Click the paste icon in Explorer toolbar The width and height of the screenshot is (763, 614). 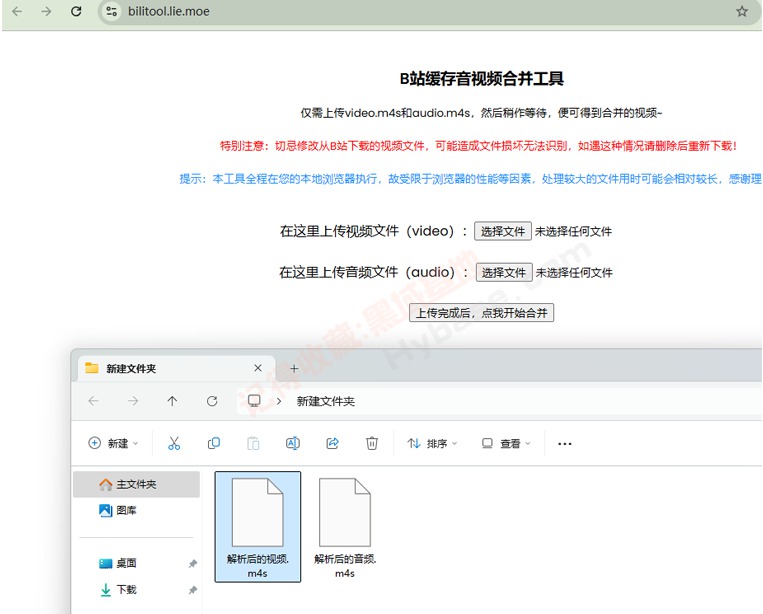(x=253, y=443)
